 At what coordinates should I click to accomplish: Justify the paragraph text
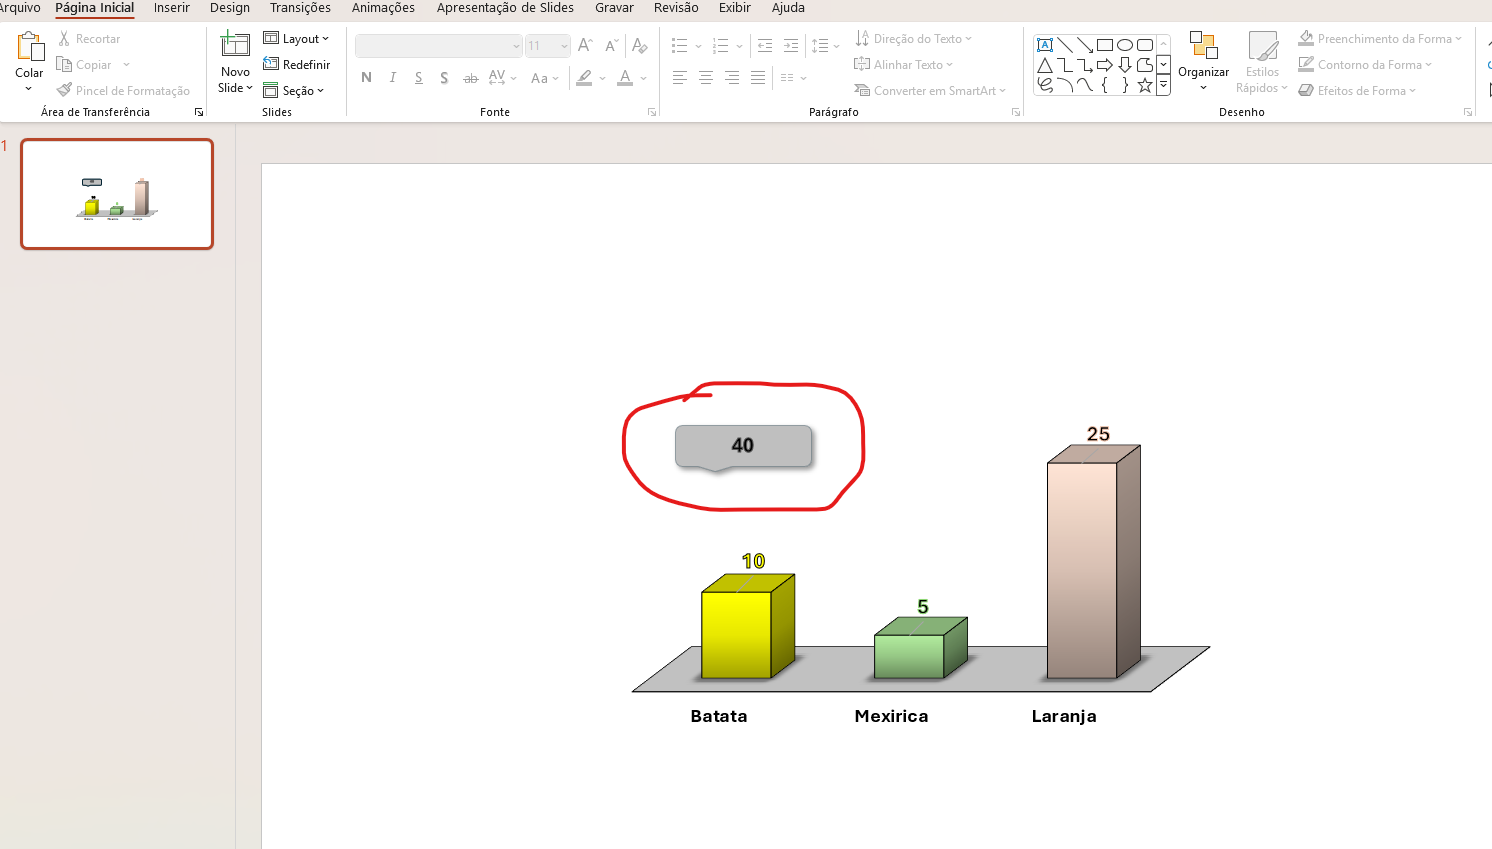(758, 78)
